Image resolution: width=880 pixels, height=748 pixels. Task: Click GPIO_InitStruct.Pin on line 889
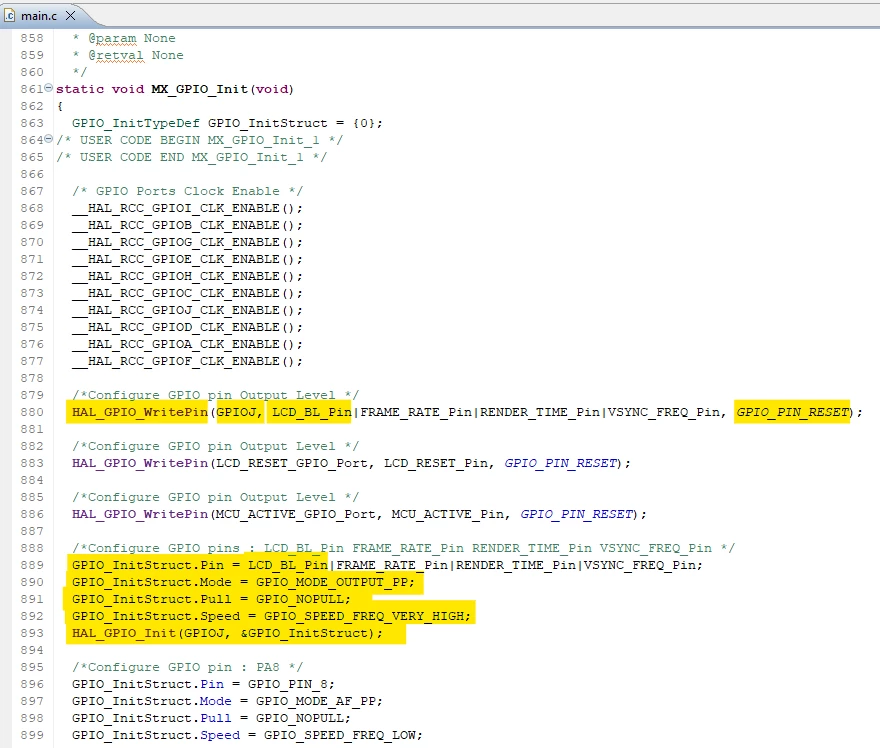point(148,565)
